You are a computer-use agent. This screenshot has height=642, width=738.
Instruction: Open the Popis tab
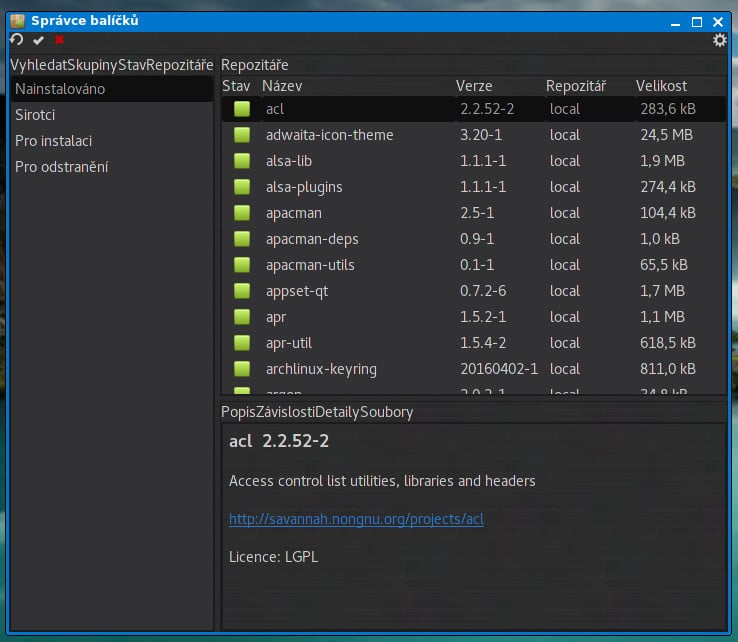pos(238,412)
